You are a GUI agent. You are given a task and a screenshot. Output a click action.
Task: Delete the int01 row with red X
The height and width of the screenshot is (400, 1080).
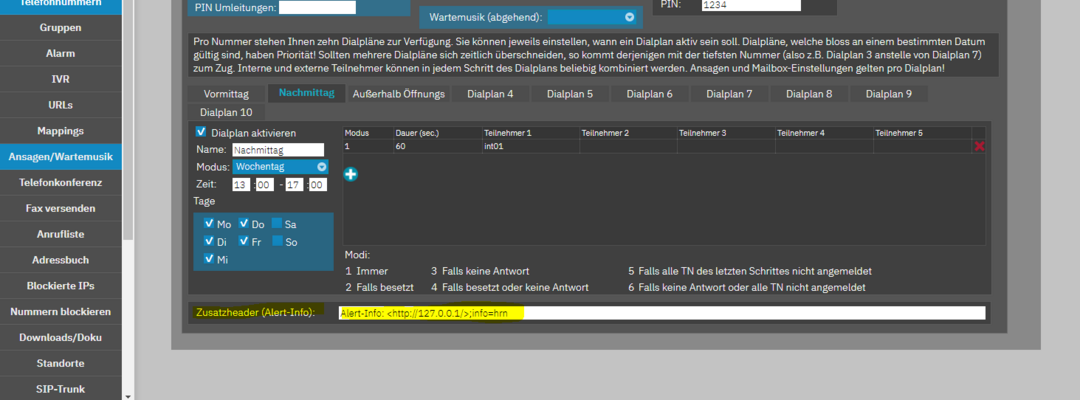coord(979,146)
